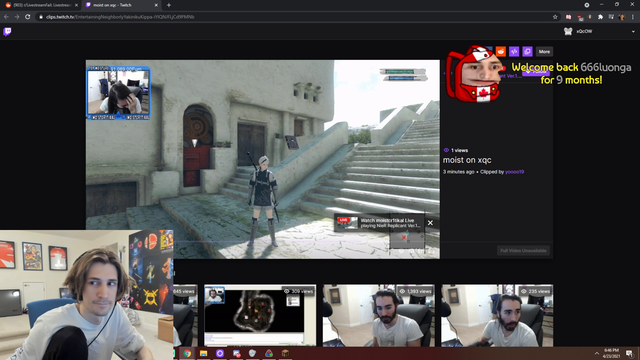Screen dimensions: 640x360
Task: Open the xQcOW account dropdown
Action: pyautogui.click(x=633, y=31)
